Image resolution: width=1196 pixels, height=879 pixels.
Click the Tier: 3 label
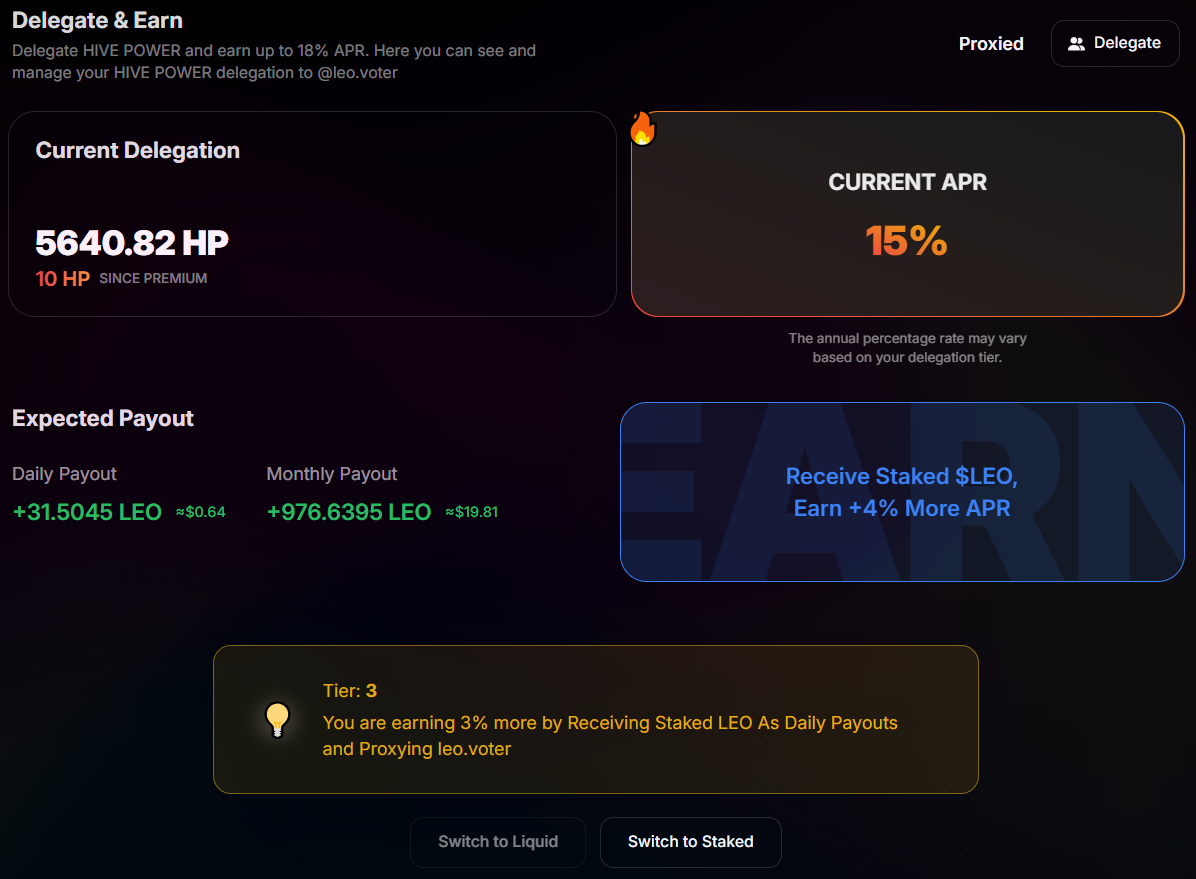tap(350, 691)
